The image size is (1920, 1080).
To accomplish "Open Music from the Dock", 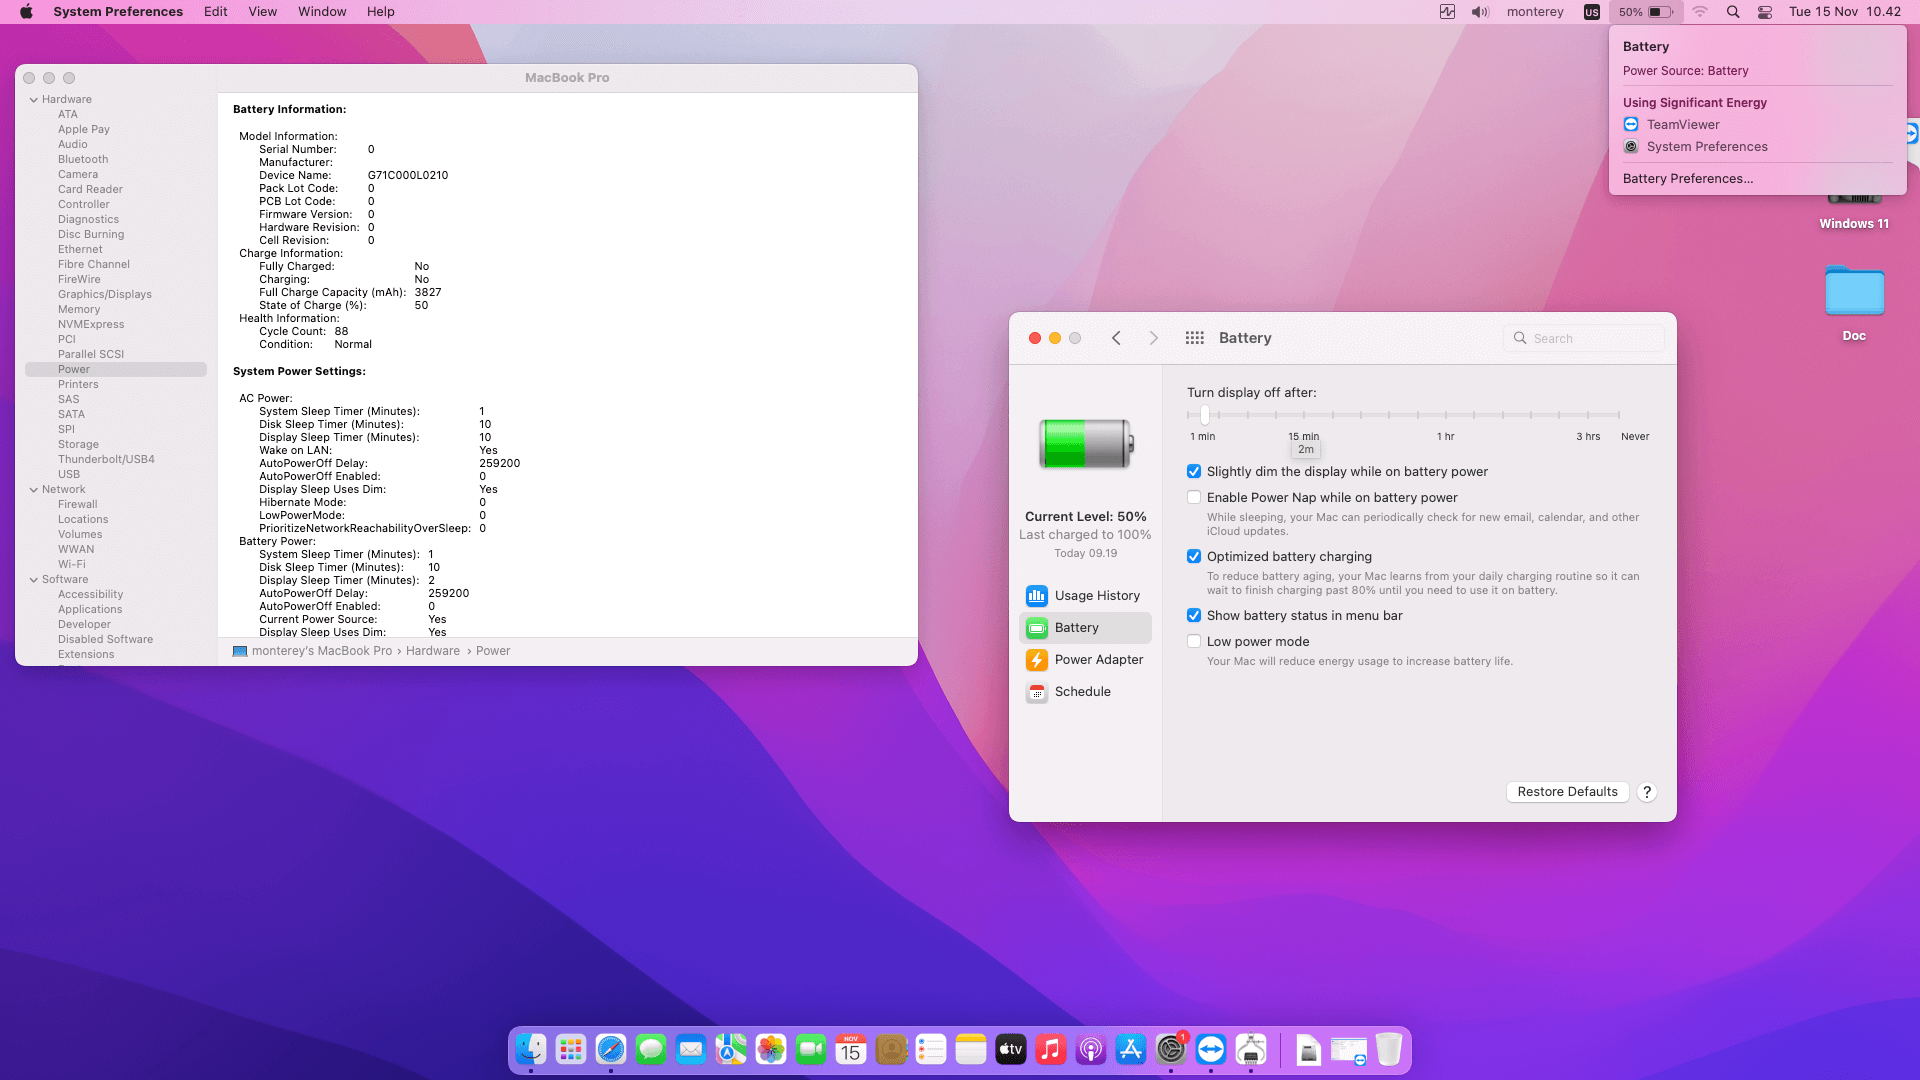I will pos(1051,1049).
